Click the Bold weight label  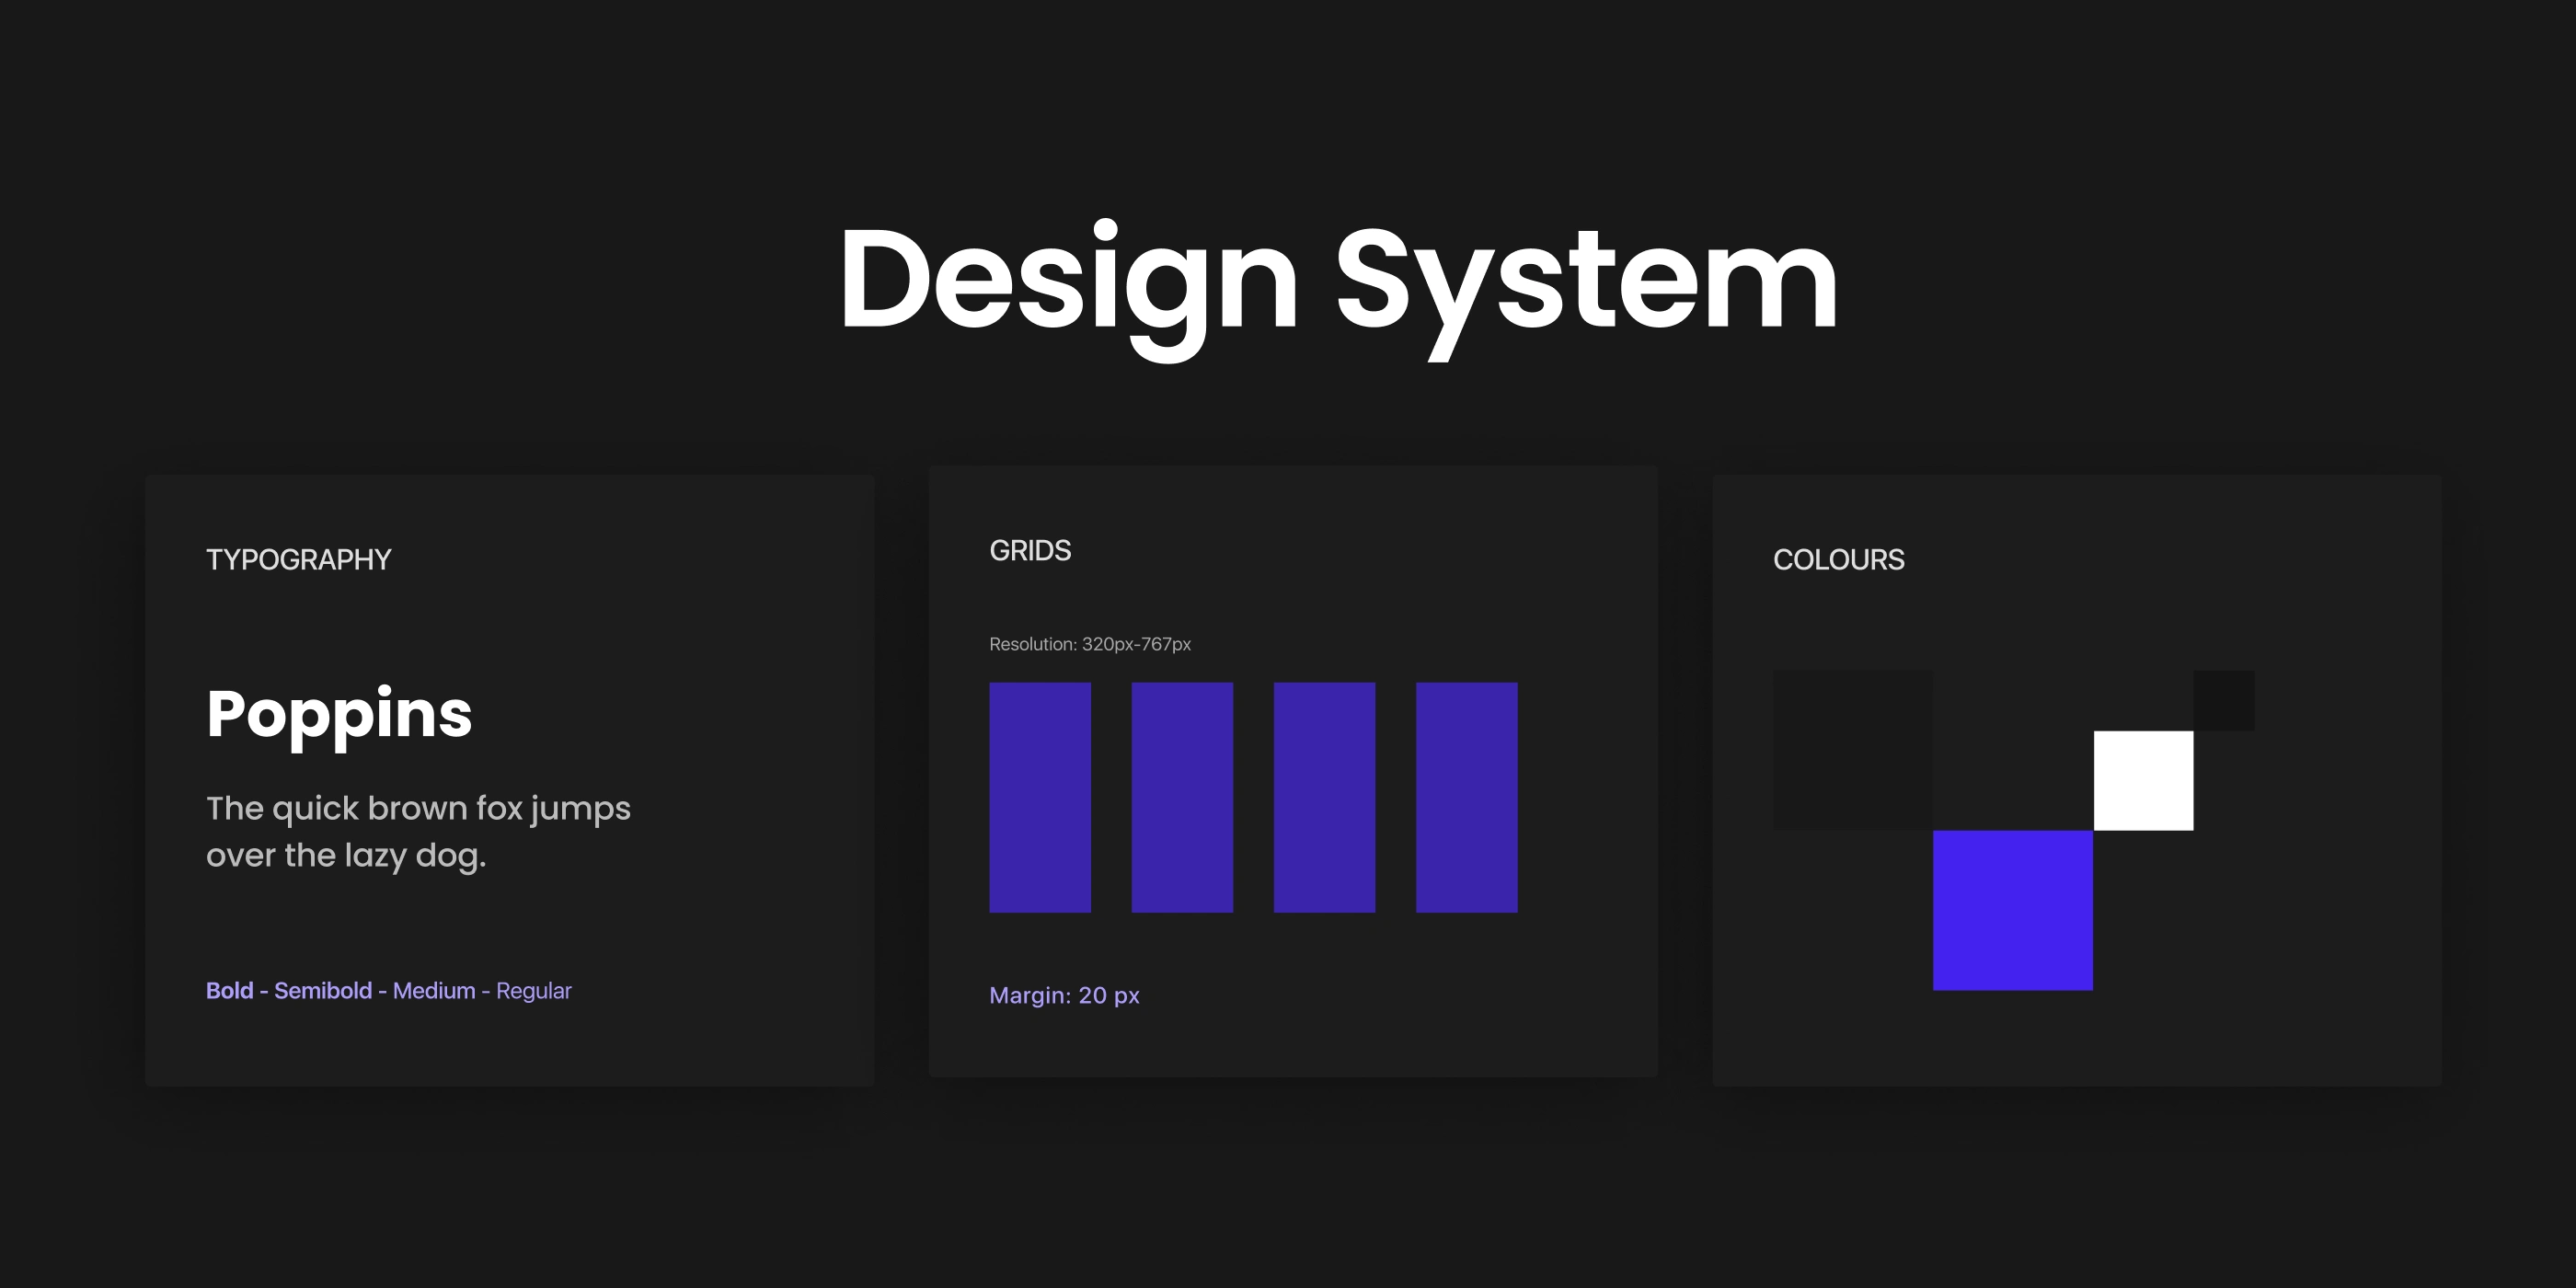[229, 990]
